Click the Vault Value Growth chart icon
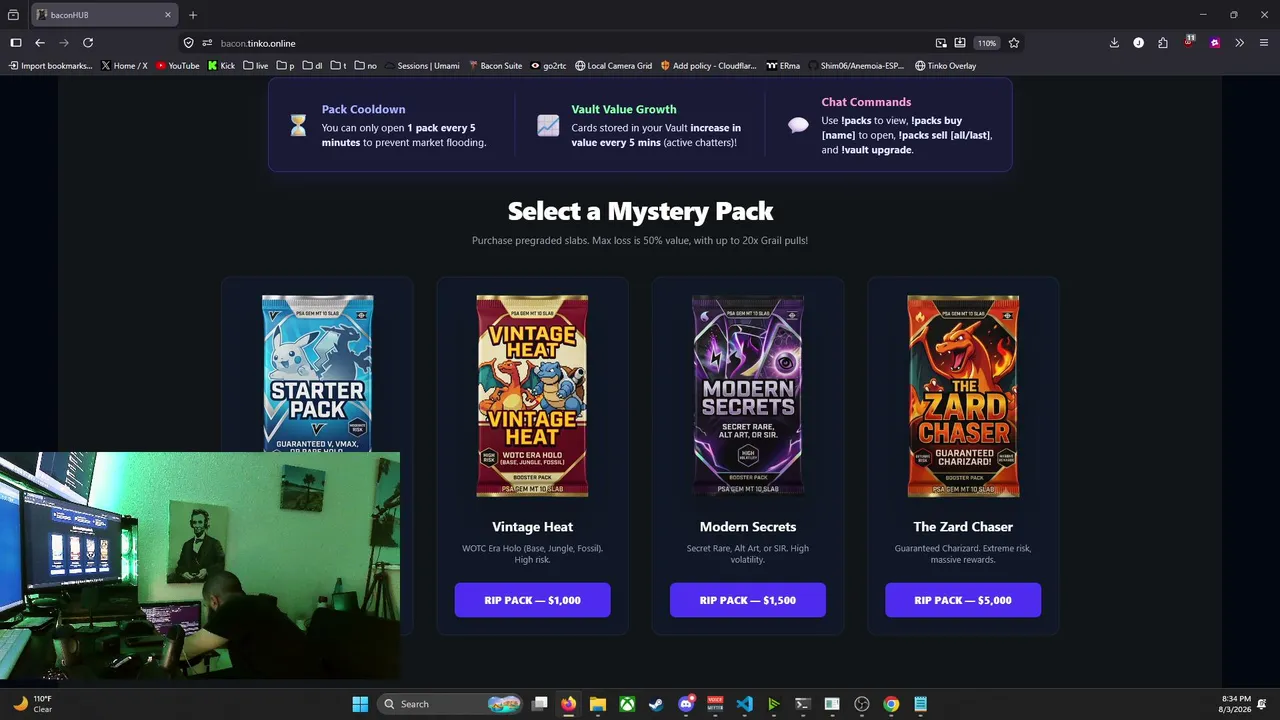 tap(548, 125)
